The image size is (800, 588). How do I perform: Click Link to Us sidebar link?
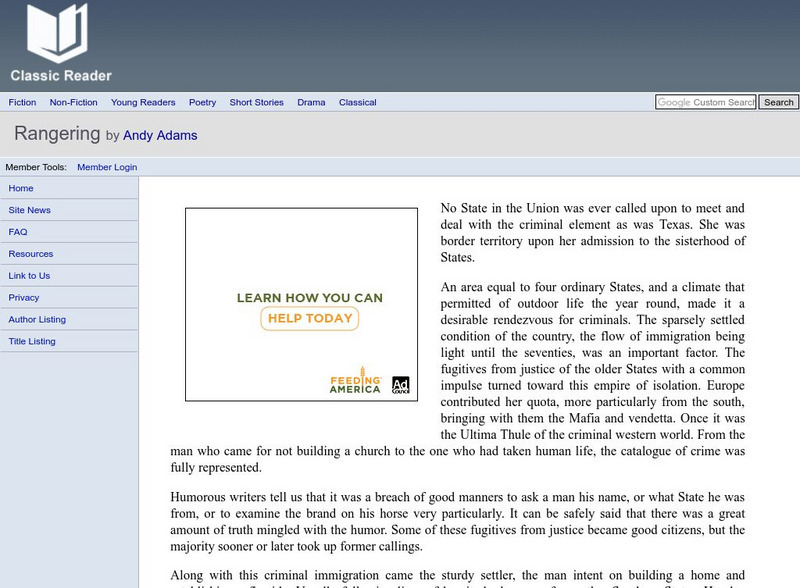click(29, 276)
